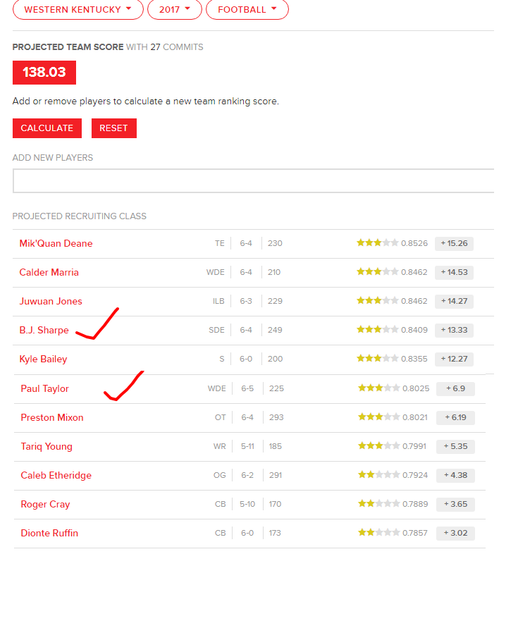The width and height of the screenshot is (506, 640).
Task: Open the 2017 year dropdown
Action: [x=175, y=9]
